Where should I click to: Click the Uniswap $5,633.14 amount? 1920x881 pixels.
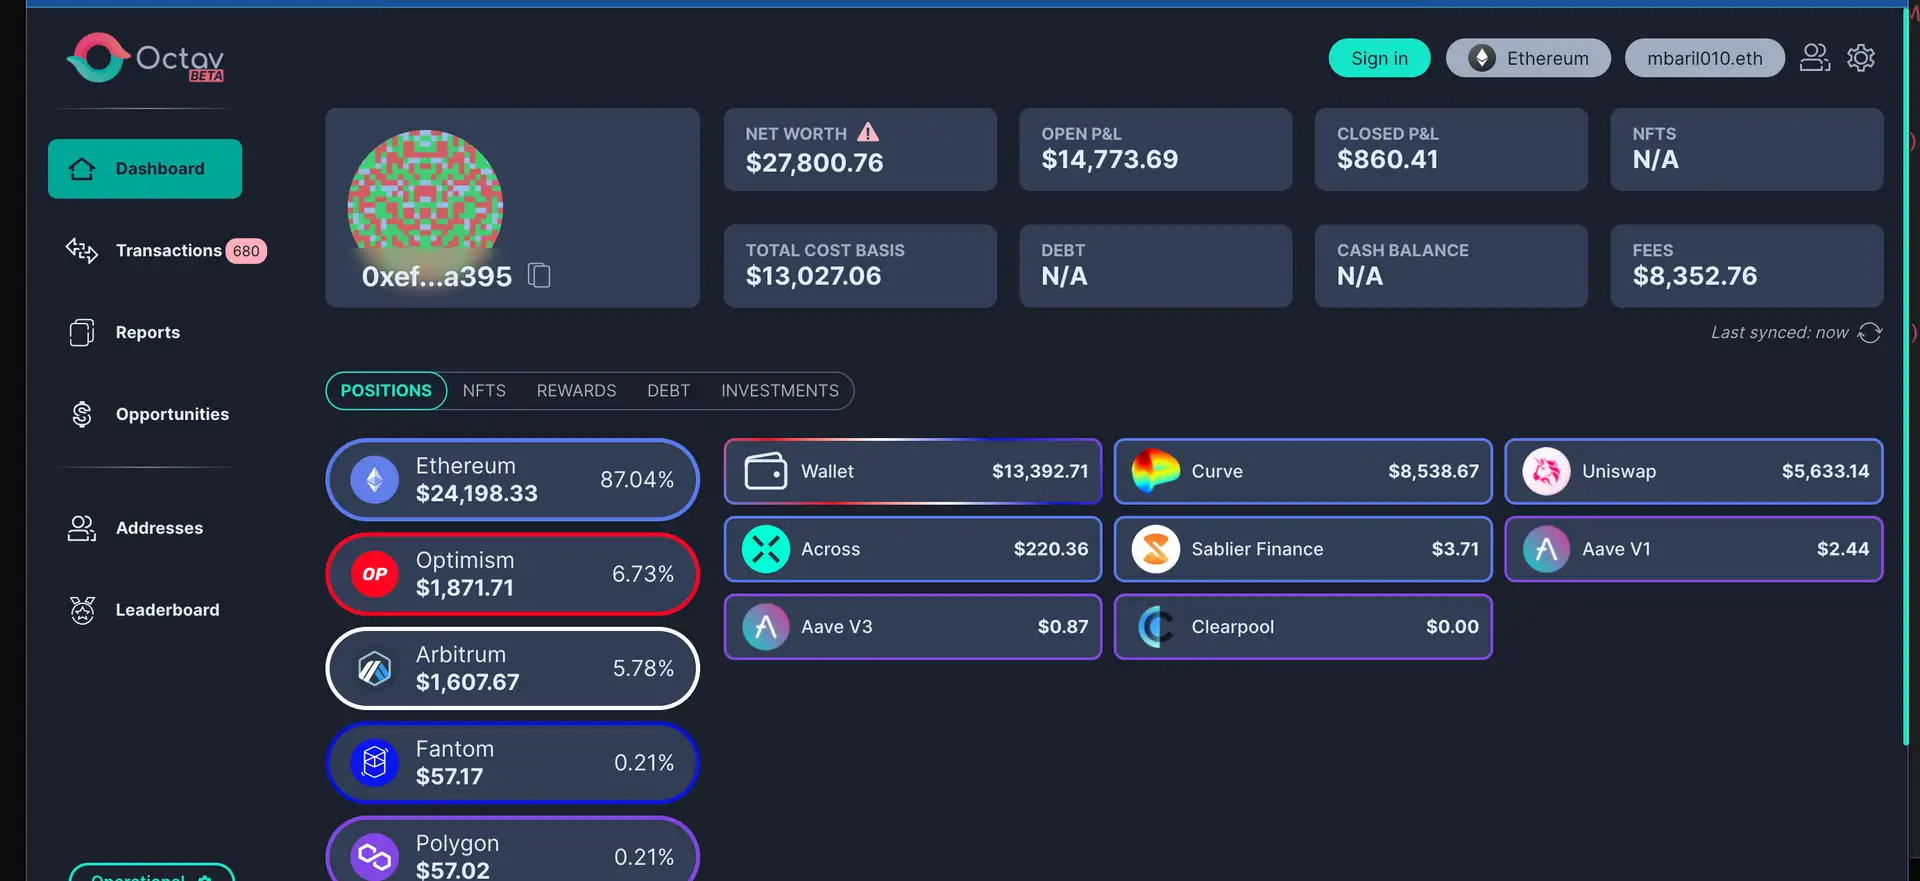click(1825, 471)
